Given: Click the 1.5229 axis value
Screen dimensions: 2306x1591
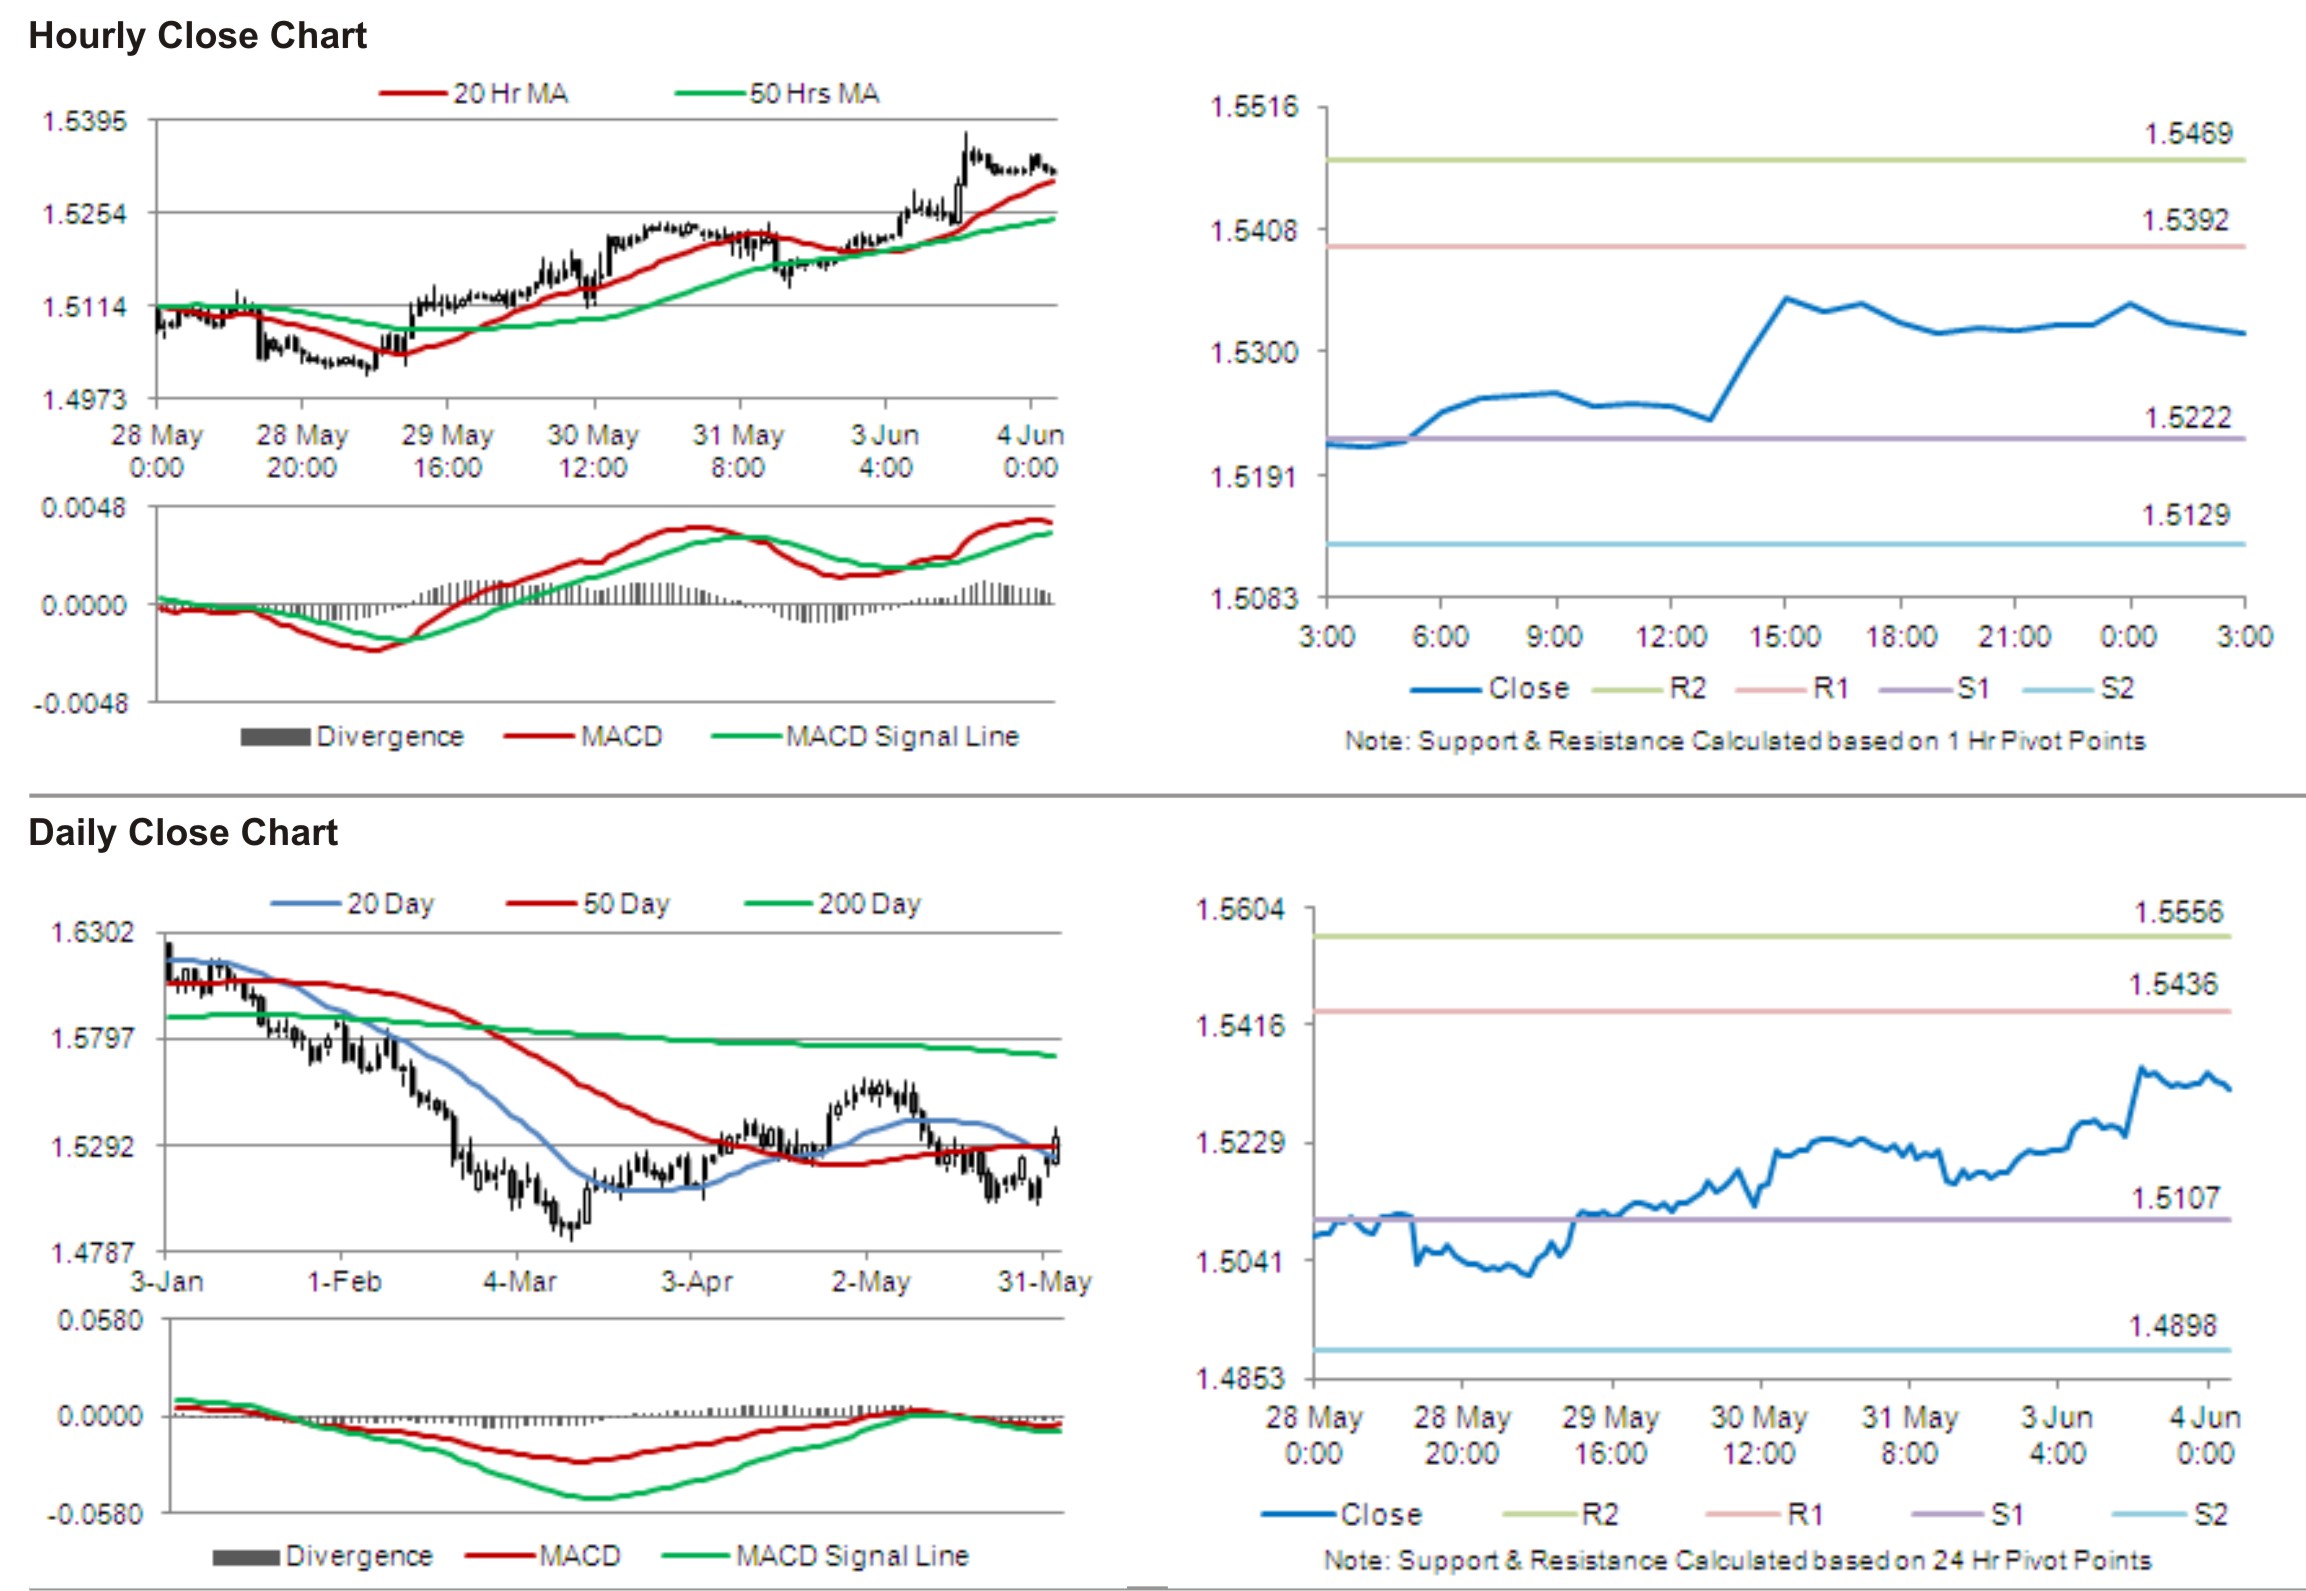Looking at the screenshot, I should pos(1240,1143).
